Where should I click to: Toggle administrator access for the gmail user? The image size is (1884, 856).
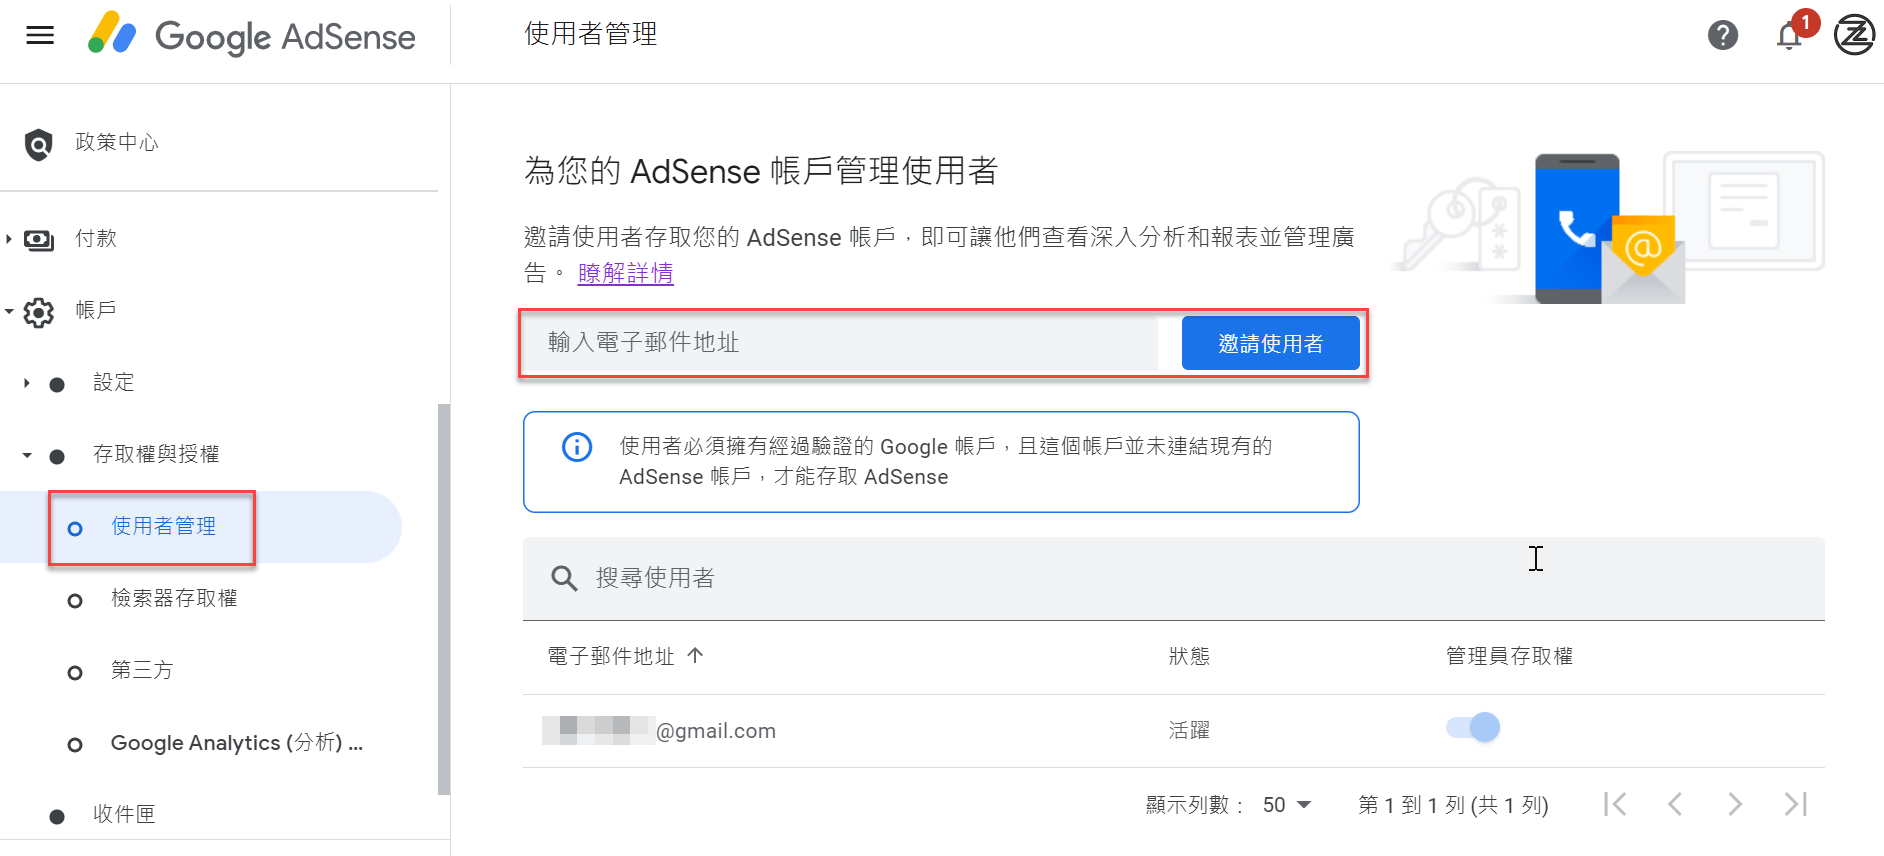1473,727
